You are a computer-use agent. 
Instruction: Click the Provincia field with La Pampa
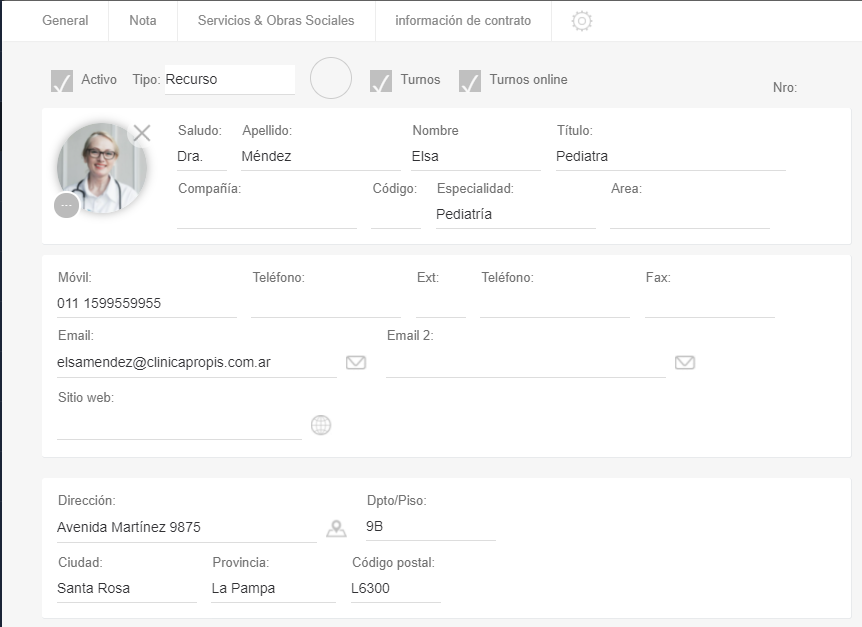click(x=272, y=589)
